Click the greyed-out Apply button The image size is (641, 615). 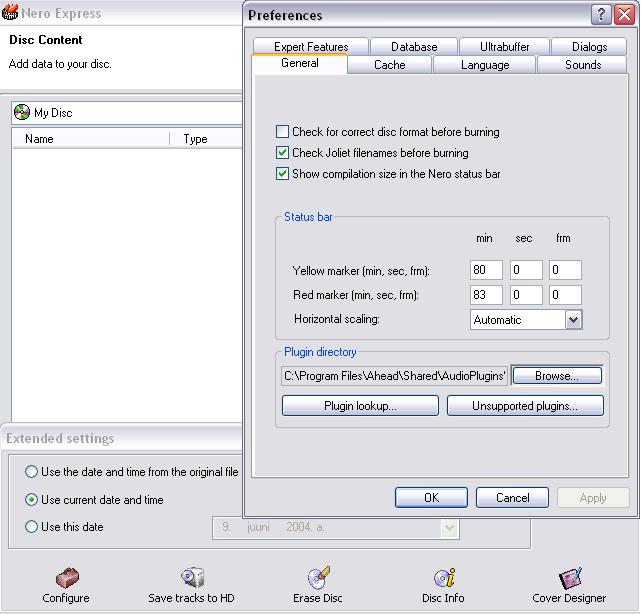pos(593,498)
